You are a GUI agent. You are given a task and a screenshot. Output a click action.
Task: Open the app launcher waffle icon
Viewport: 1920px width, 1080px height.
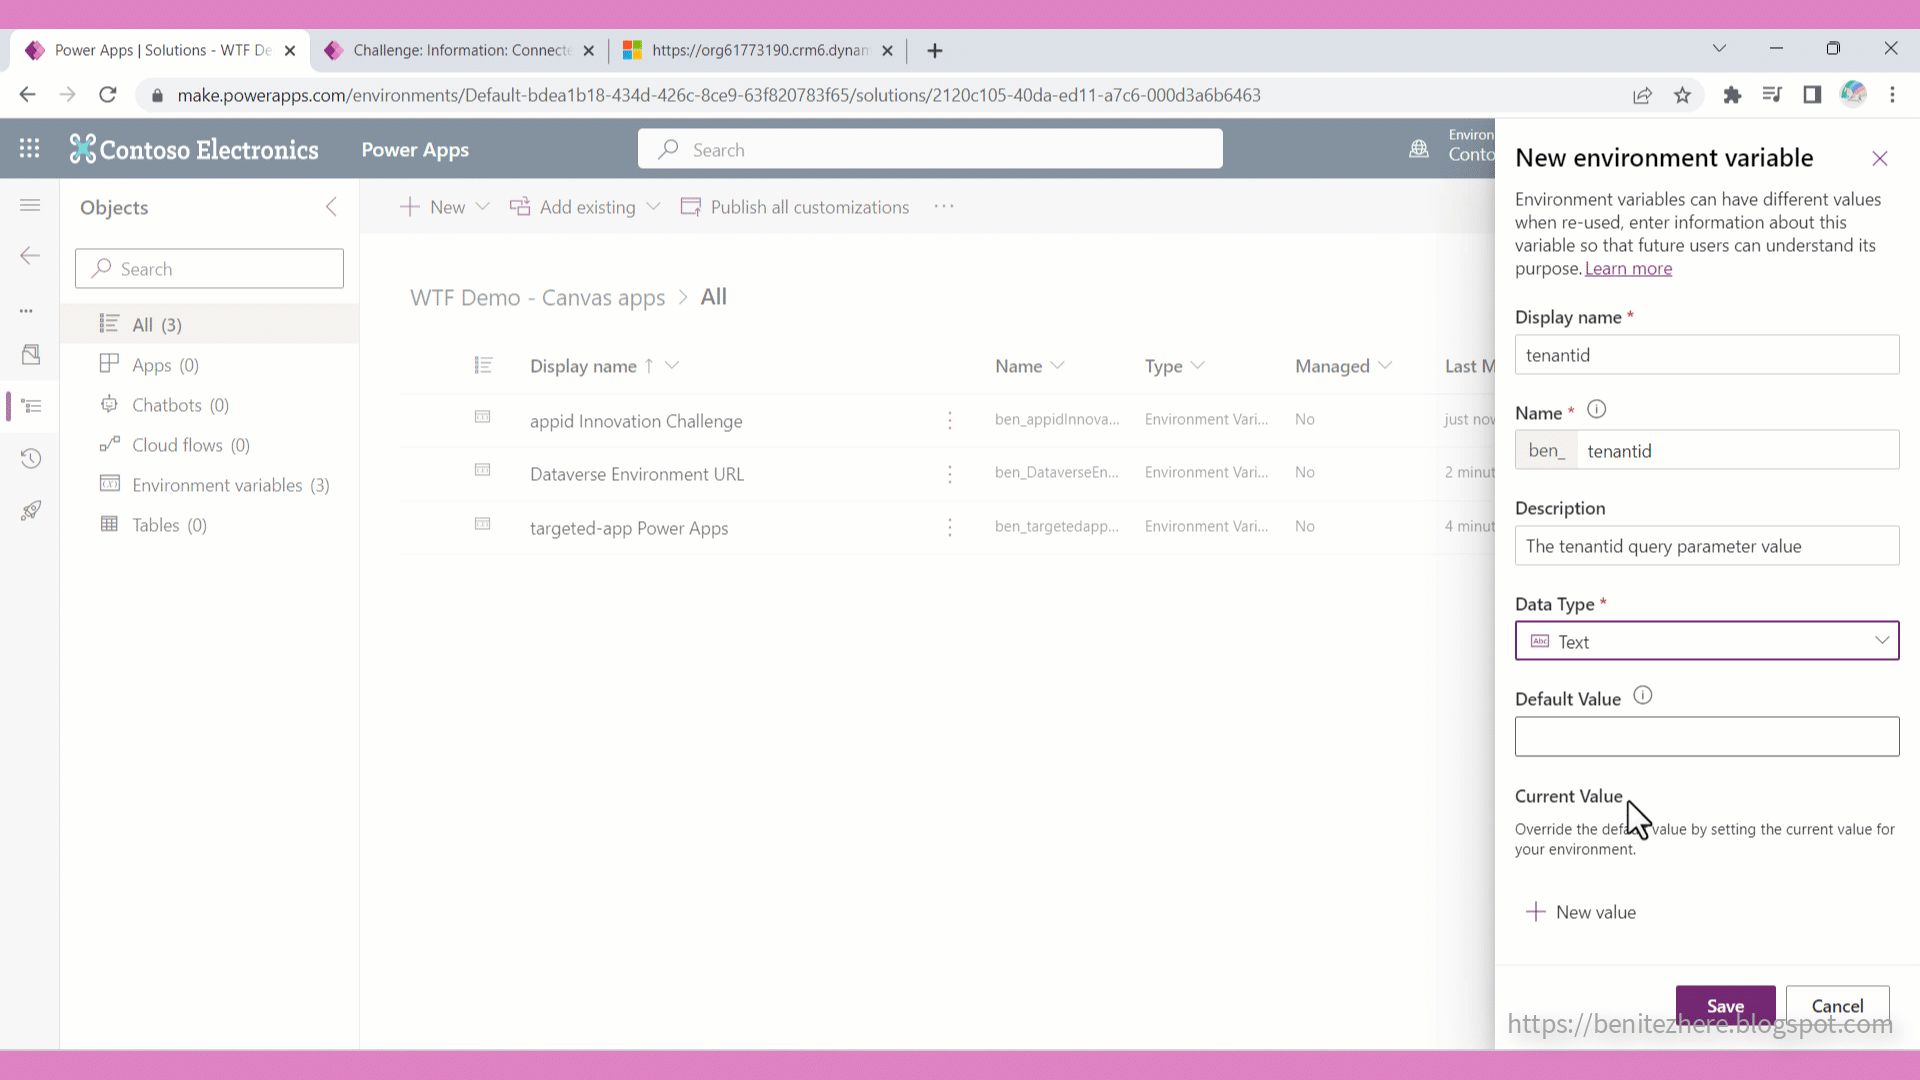30,149
